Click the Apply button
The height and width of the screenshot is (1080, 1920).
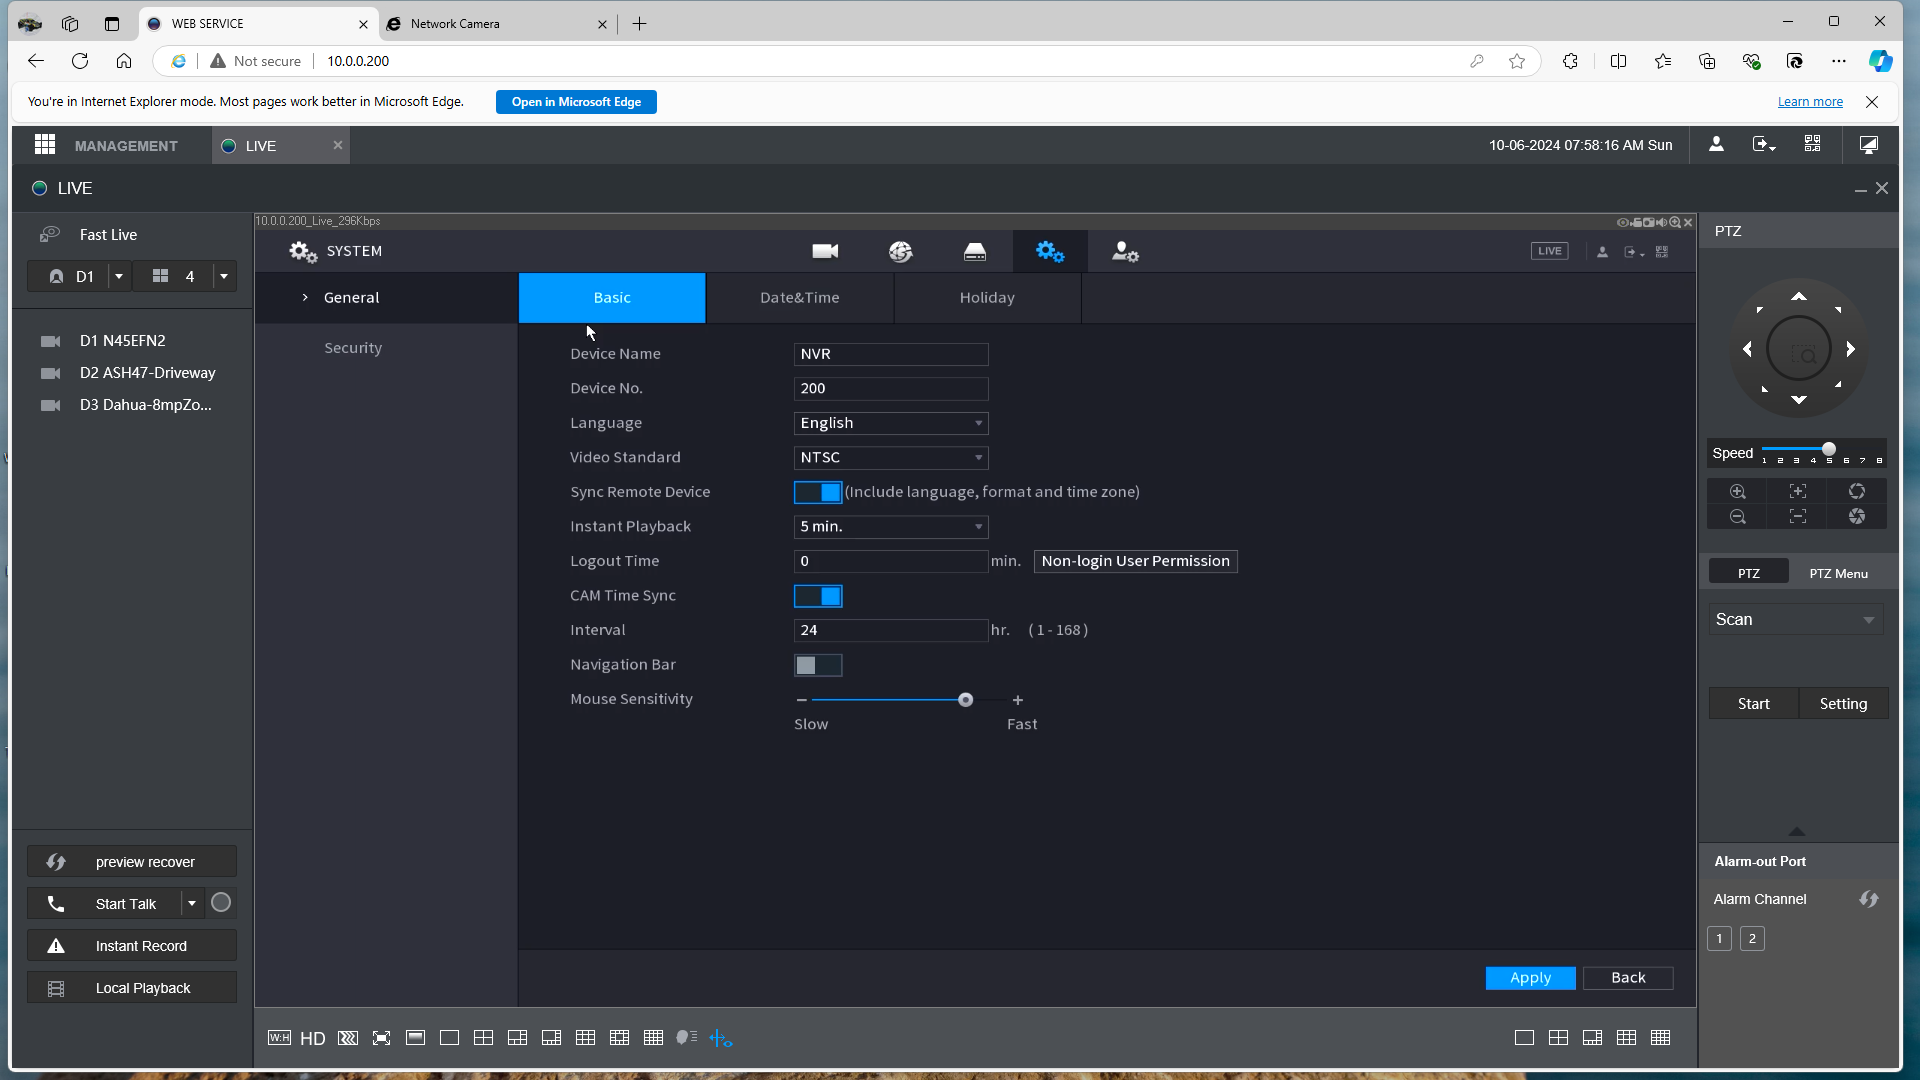(1530, 978)
